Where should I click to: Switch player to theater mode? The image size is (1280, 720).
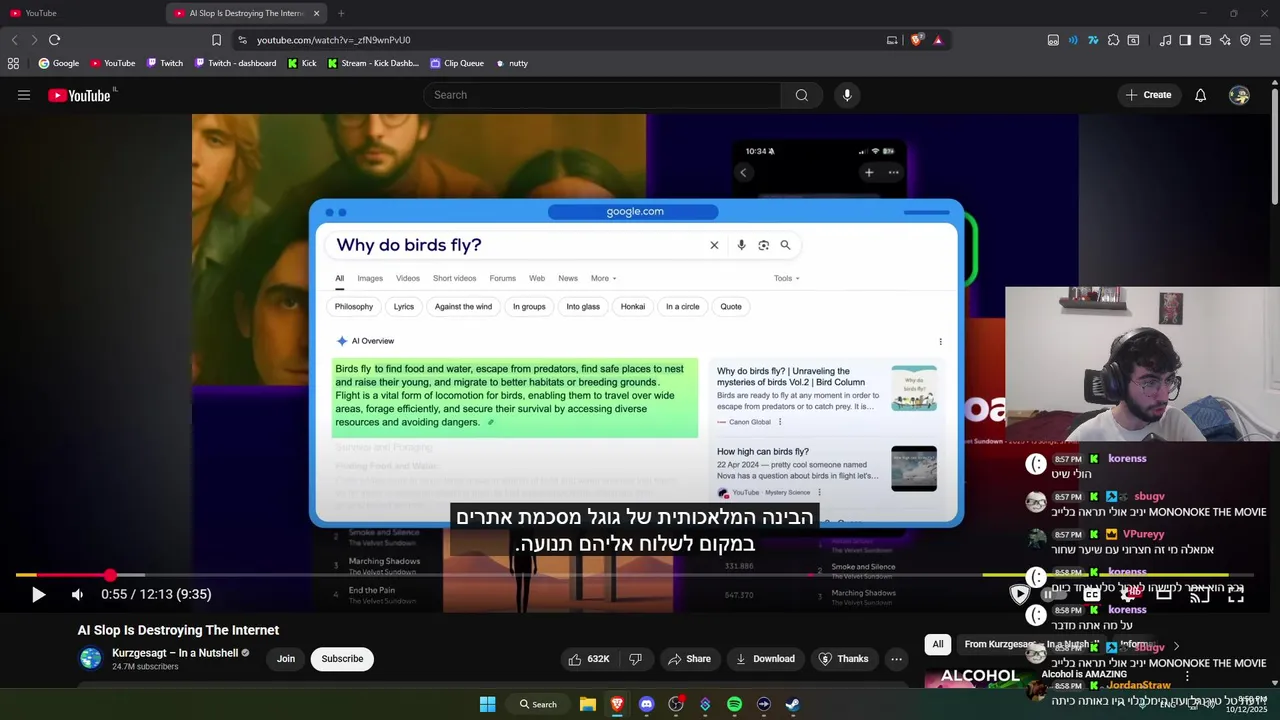pos(1164,594)
